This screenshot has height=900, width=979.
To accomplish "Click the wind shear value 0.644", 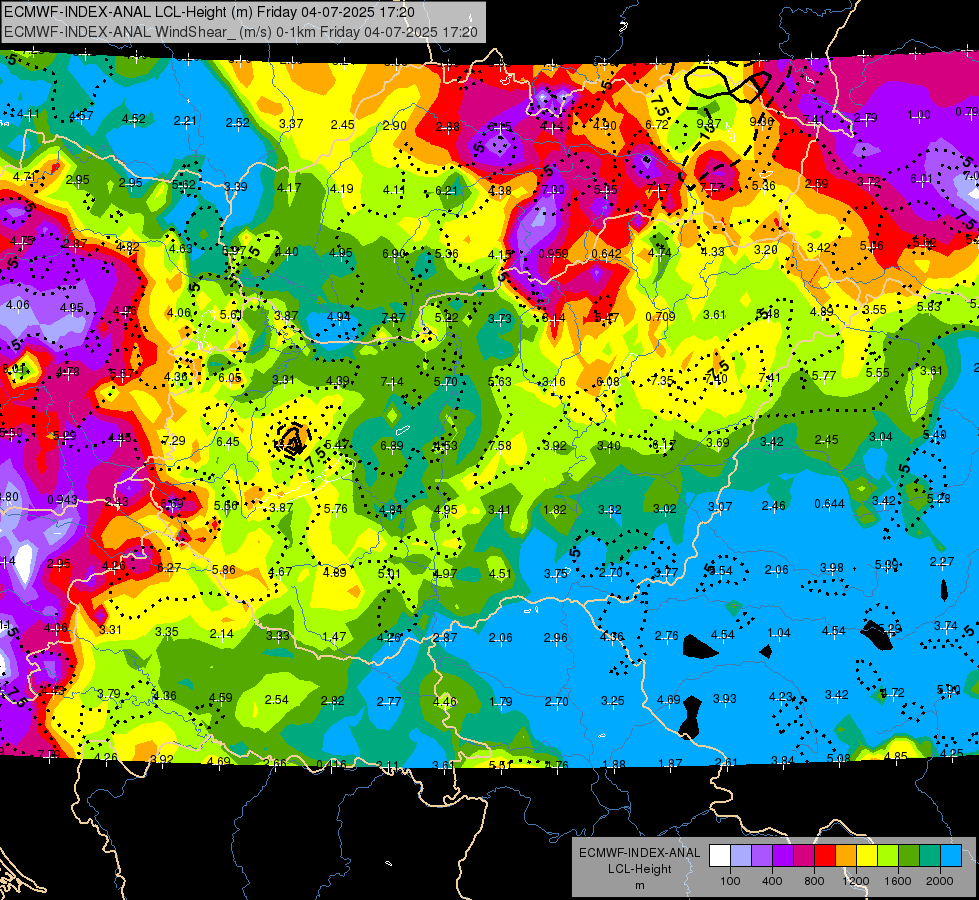I will [829, 504].
